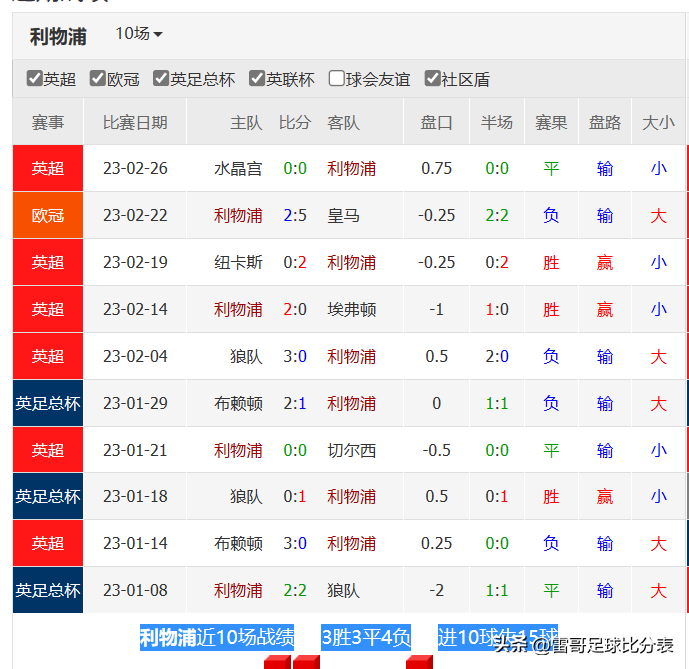Click the 利物浦近10场战绩 summary text
Image resolution: width=689 pixels, height=669 pixels.
[217, 637]
